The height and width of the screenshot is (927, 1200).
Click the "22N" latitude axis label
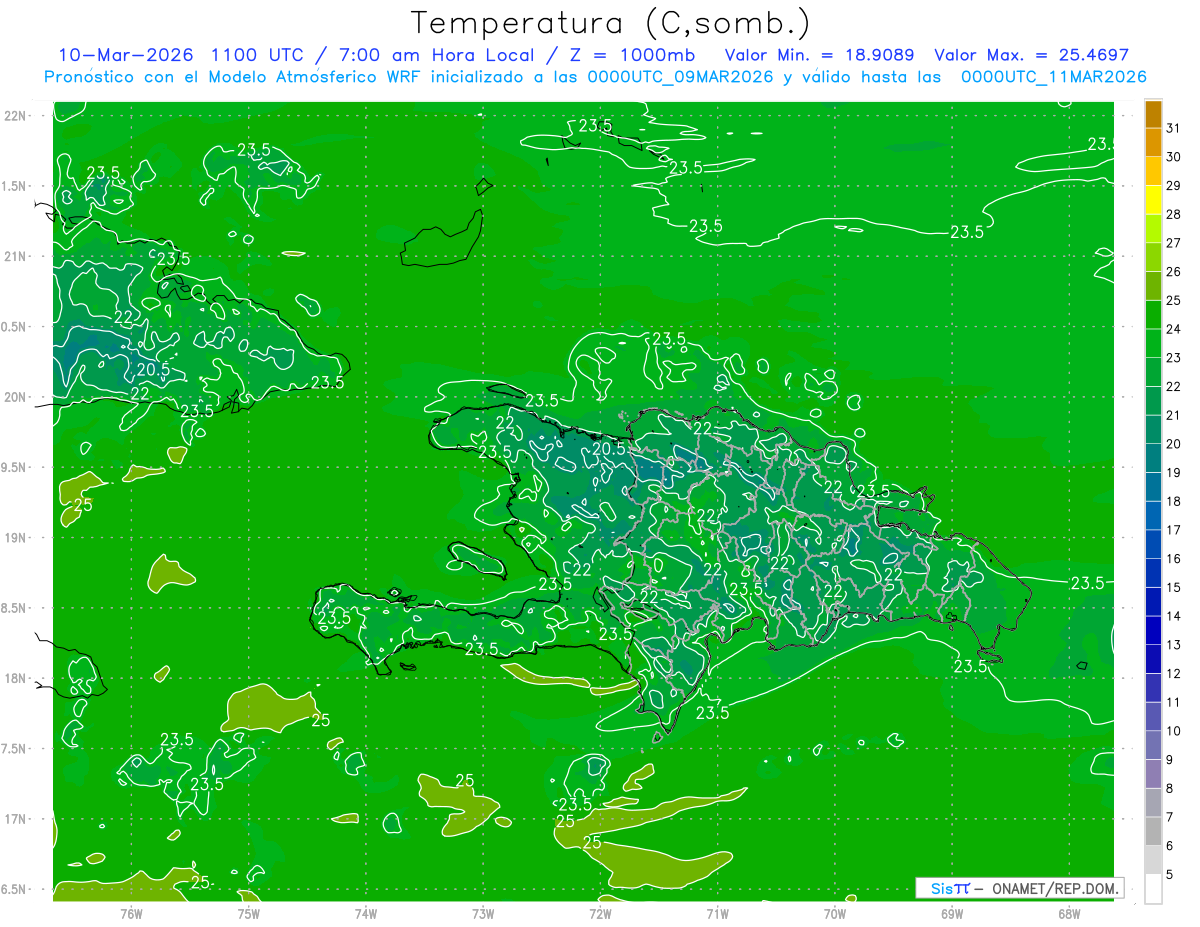(x=13, y=115)
